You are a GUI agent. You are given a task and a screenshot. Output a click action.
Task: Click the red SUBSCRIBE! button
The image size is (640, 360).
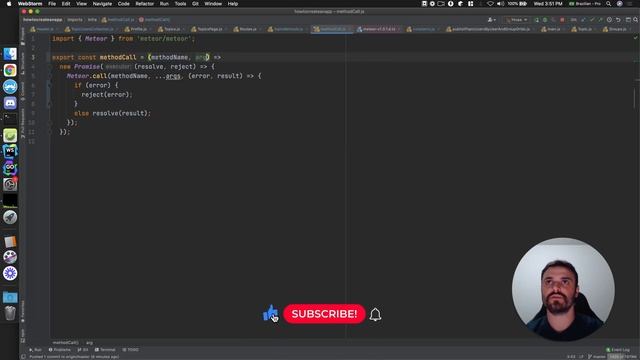coord(324,314)
